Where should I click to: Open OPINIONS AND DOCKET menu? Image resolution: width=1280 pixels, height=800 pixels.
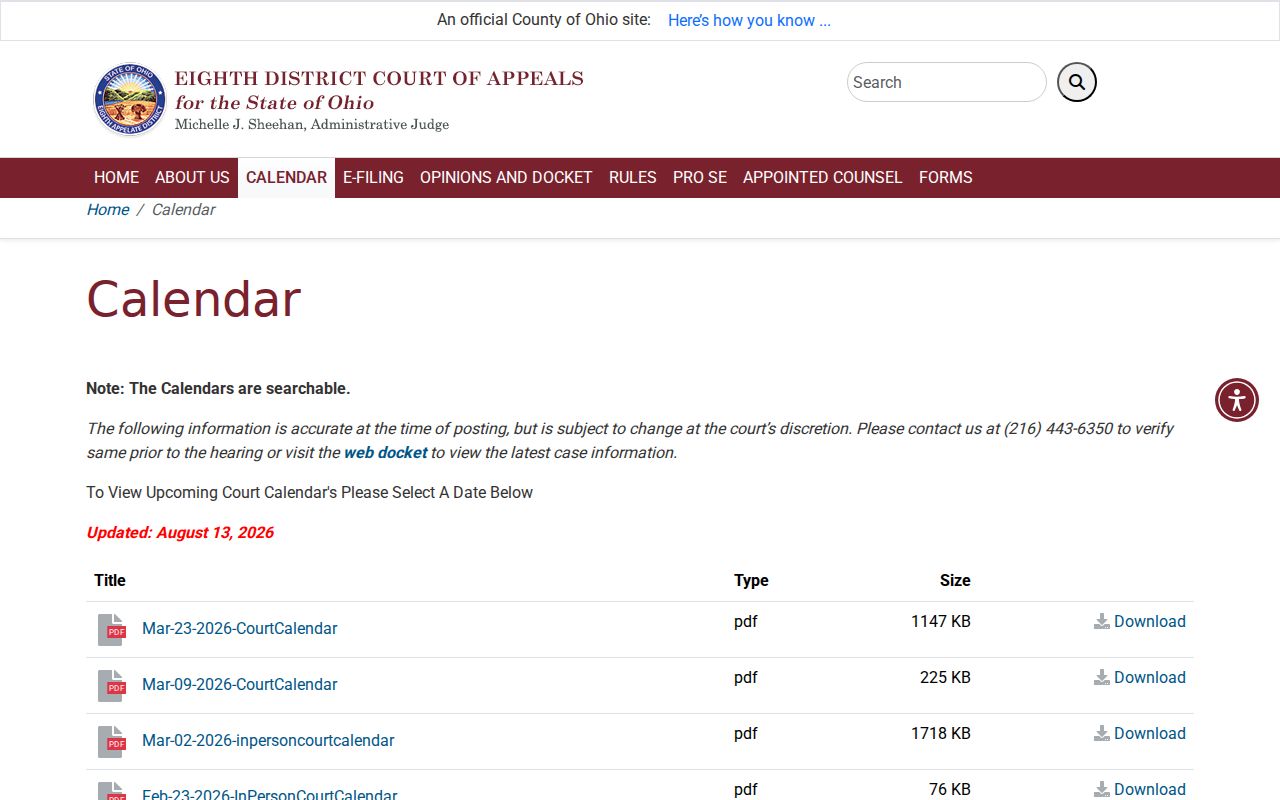[506, 177]
